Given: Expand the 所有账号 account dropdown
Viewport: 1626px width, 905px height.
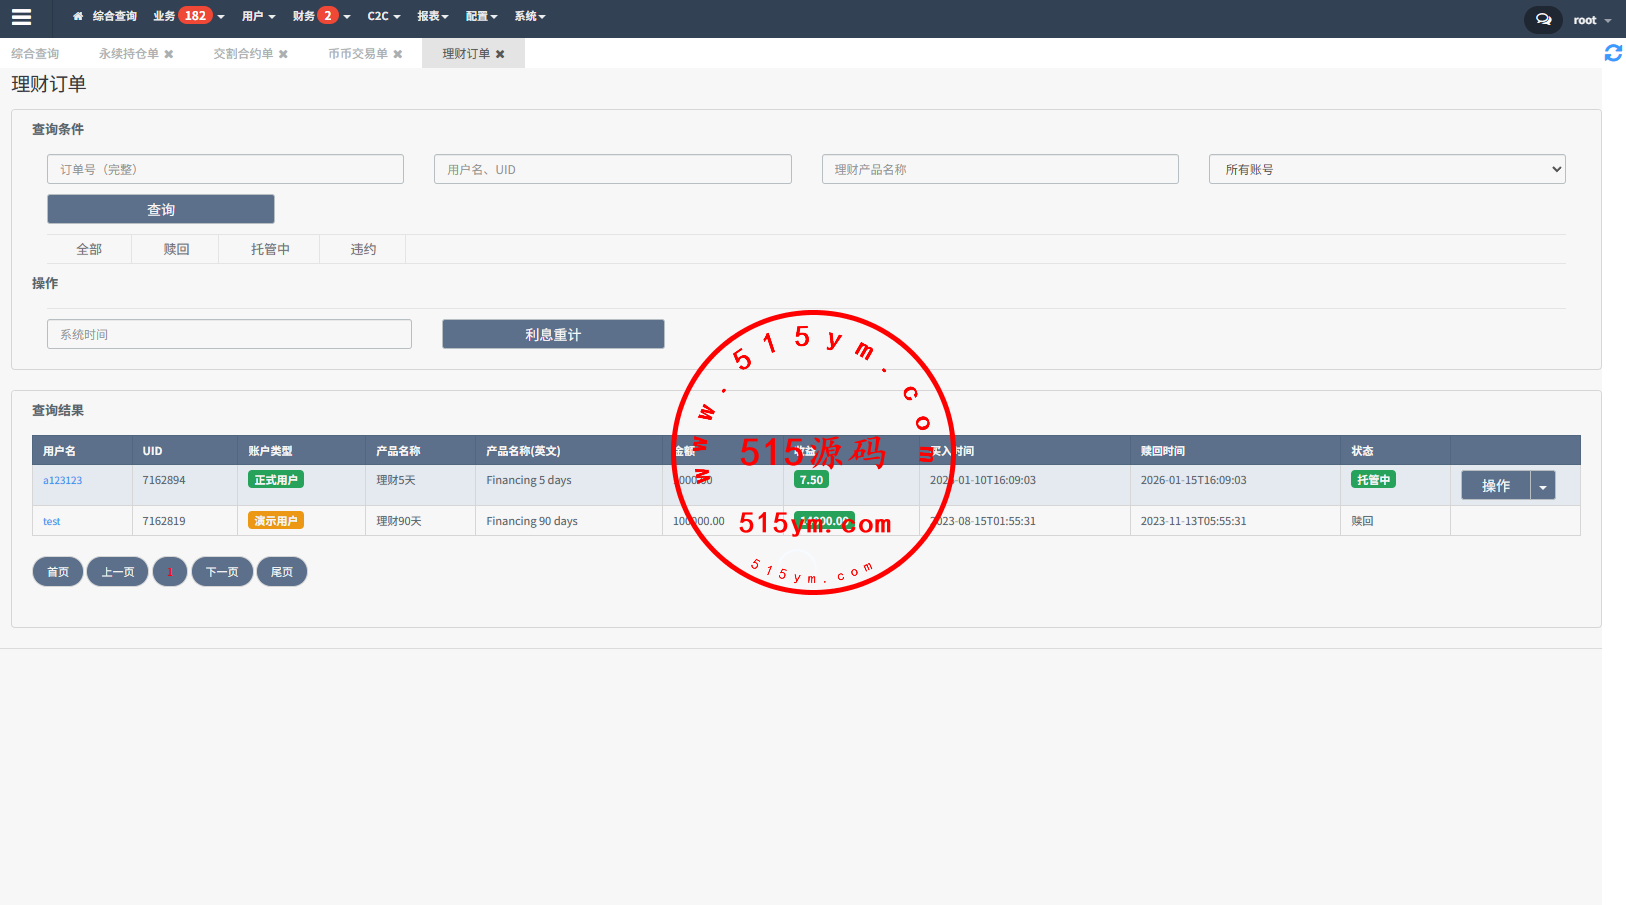Looking at the screenshot, I should tap(1386, 169).
